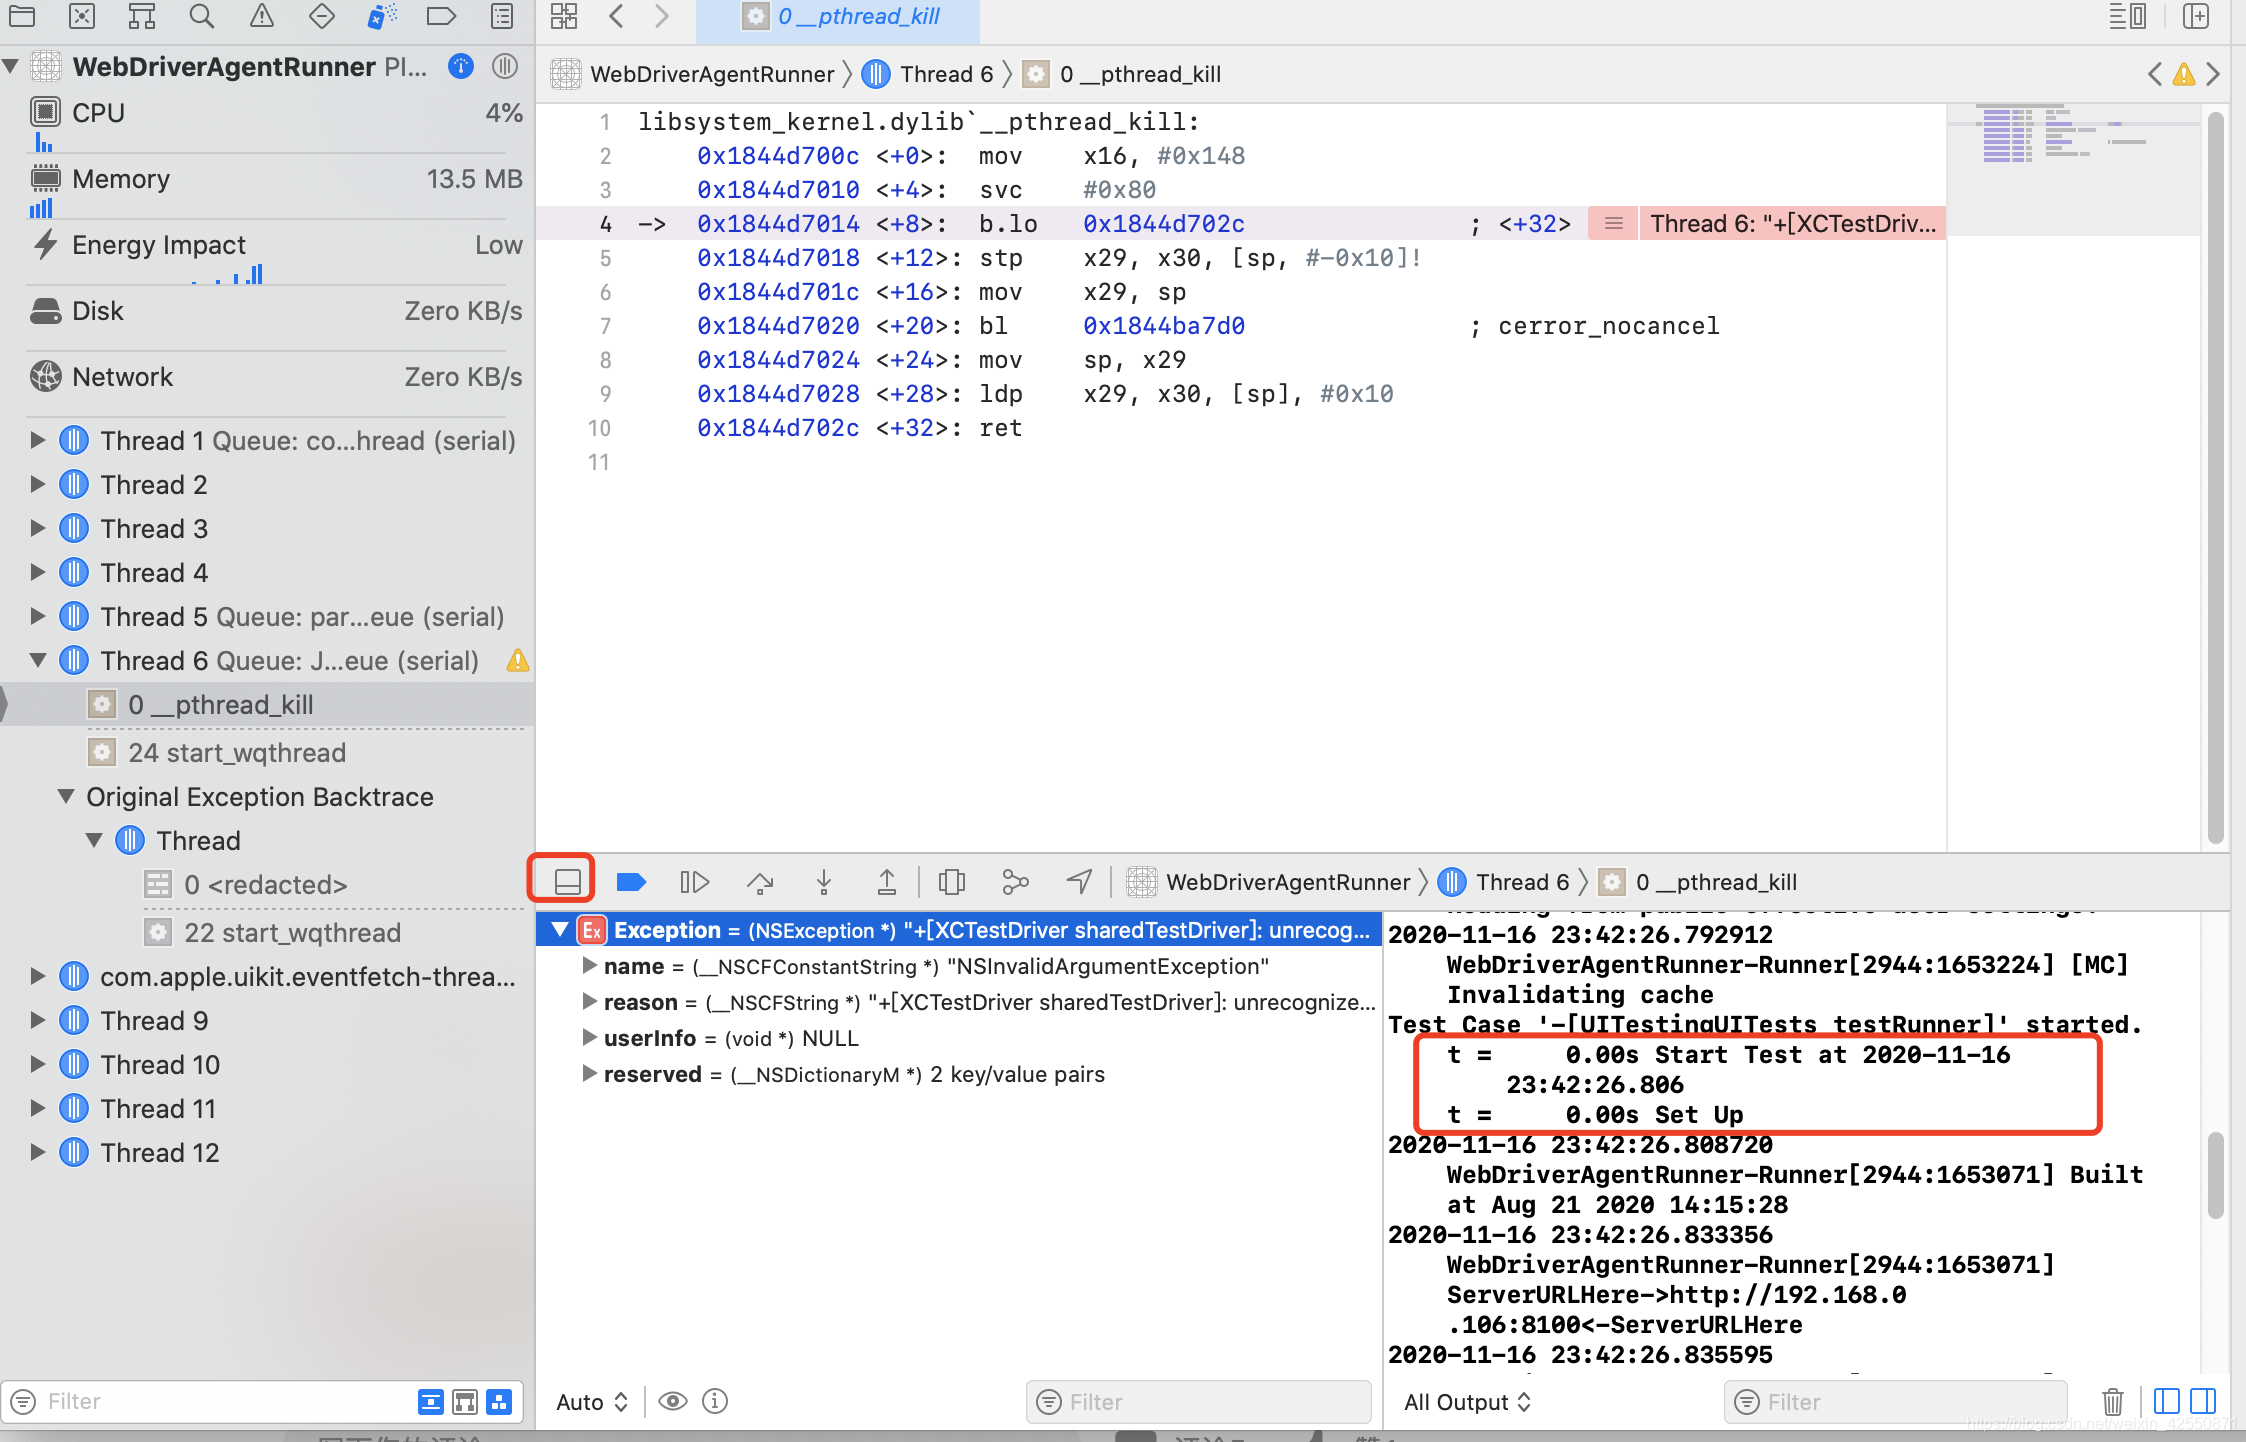Click the Step Into debugger icon

click(824, 881)
